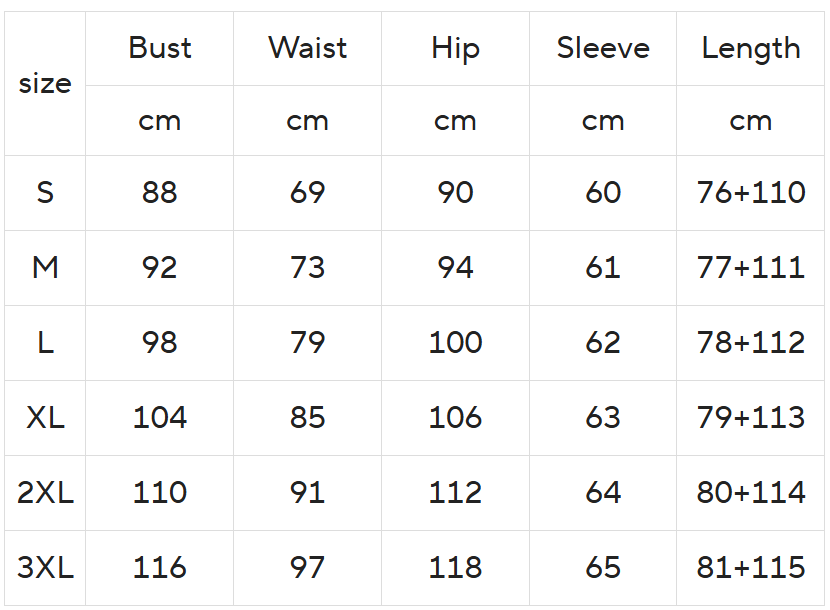This screenshot has width=830, height=610.
Task: Select the 2XL size row label
Action: 45,492
